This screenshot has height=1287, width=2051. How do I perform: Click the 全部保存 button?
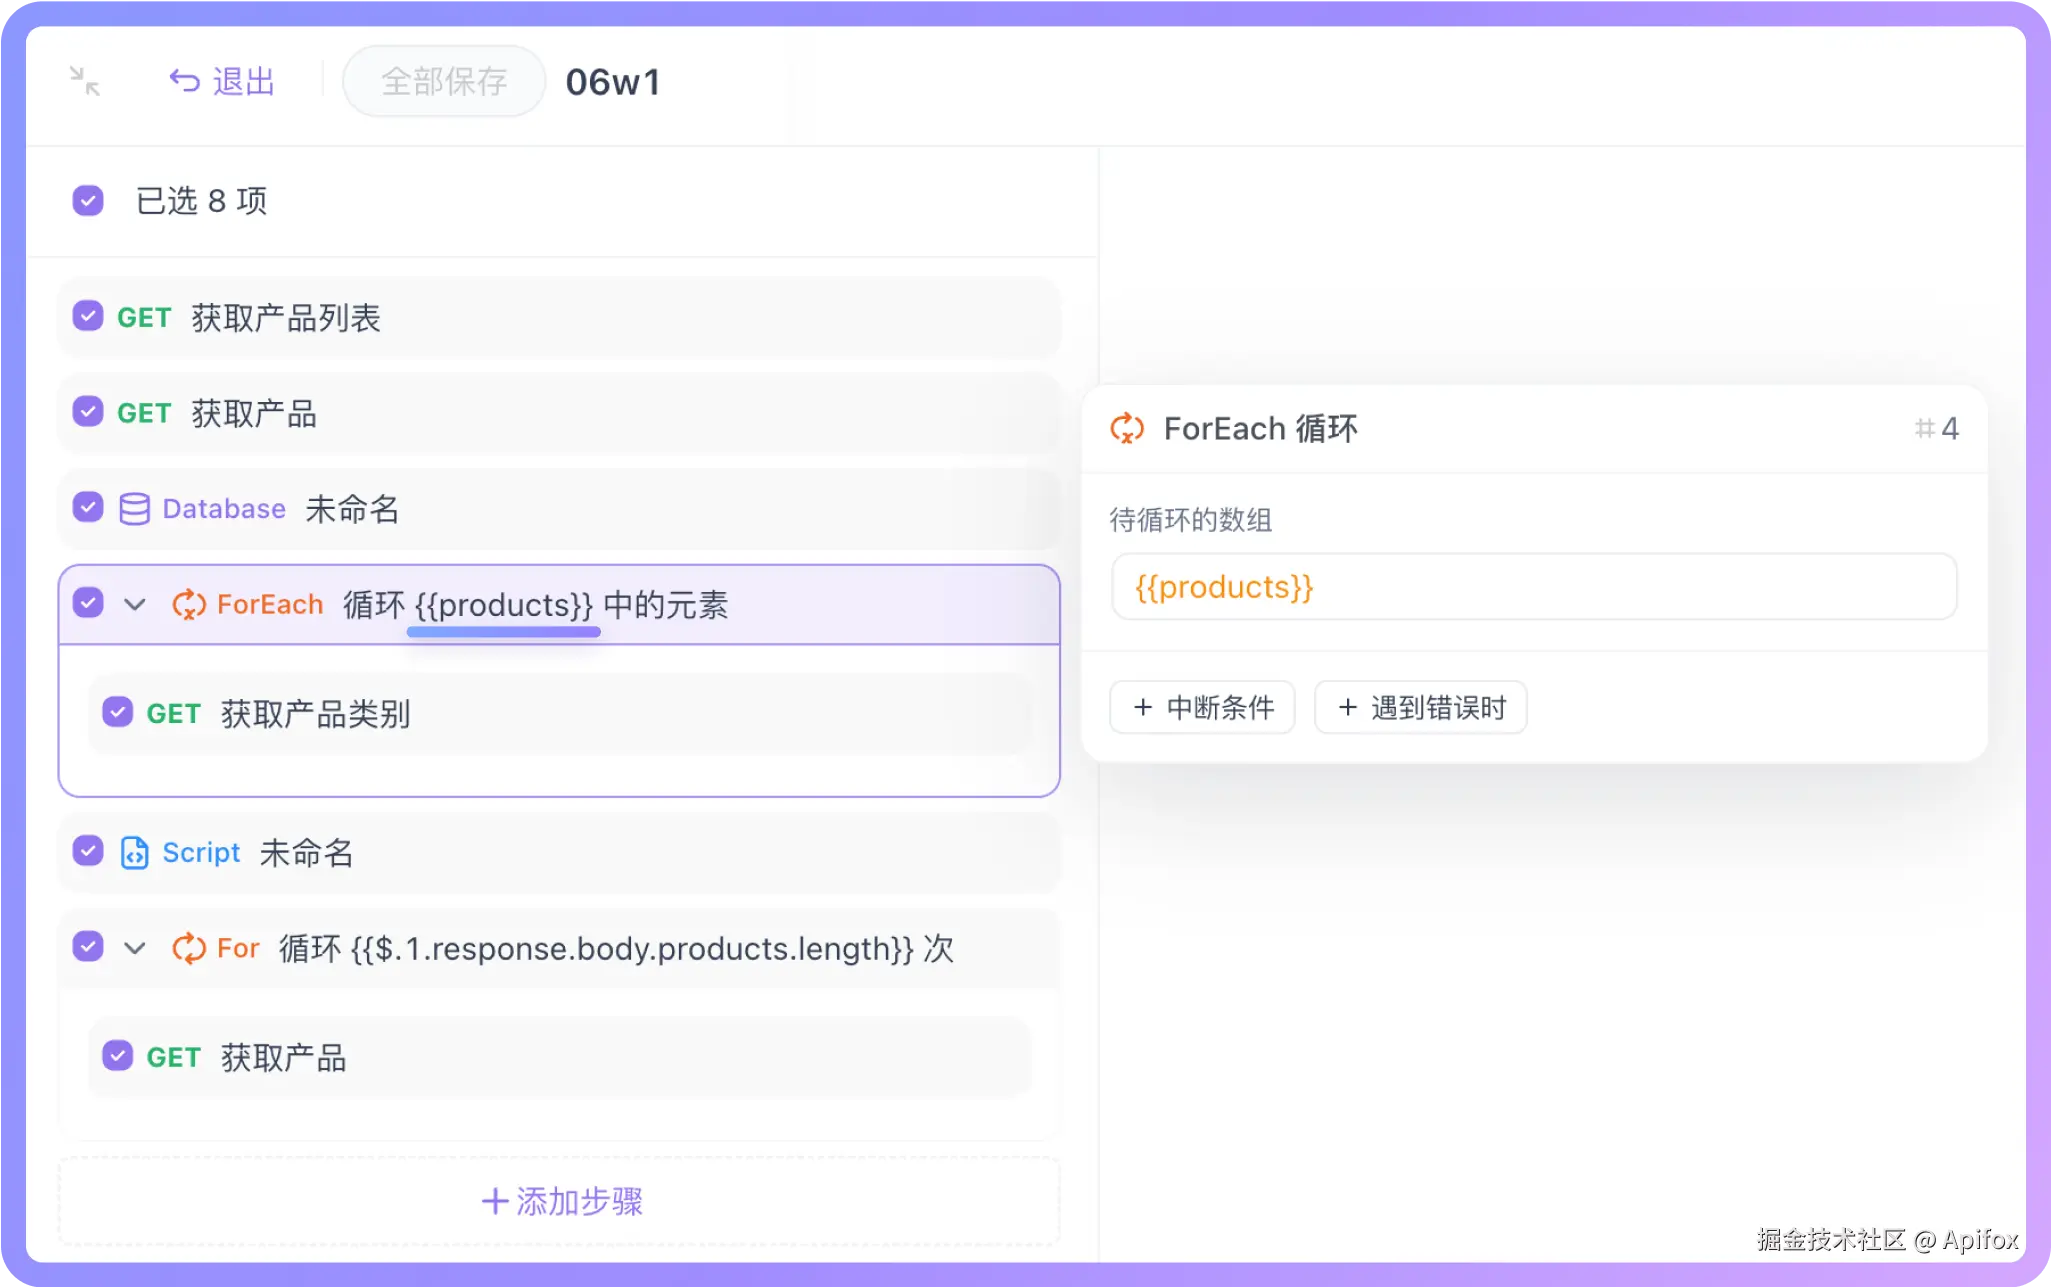coord(444,81)
